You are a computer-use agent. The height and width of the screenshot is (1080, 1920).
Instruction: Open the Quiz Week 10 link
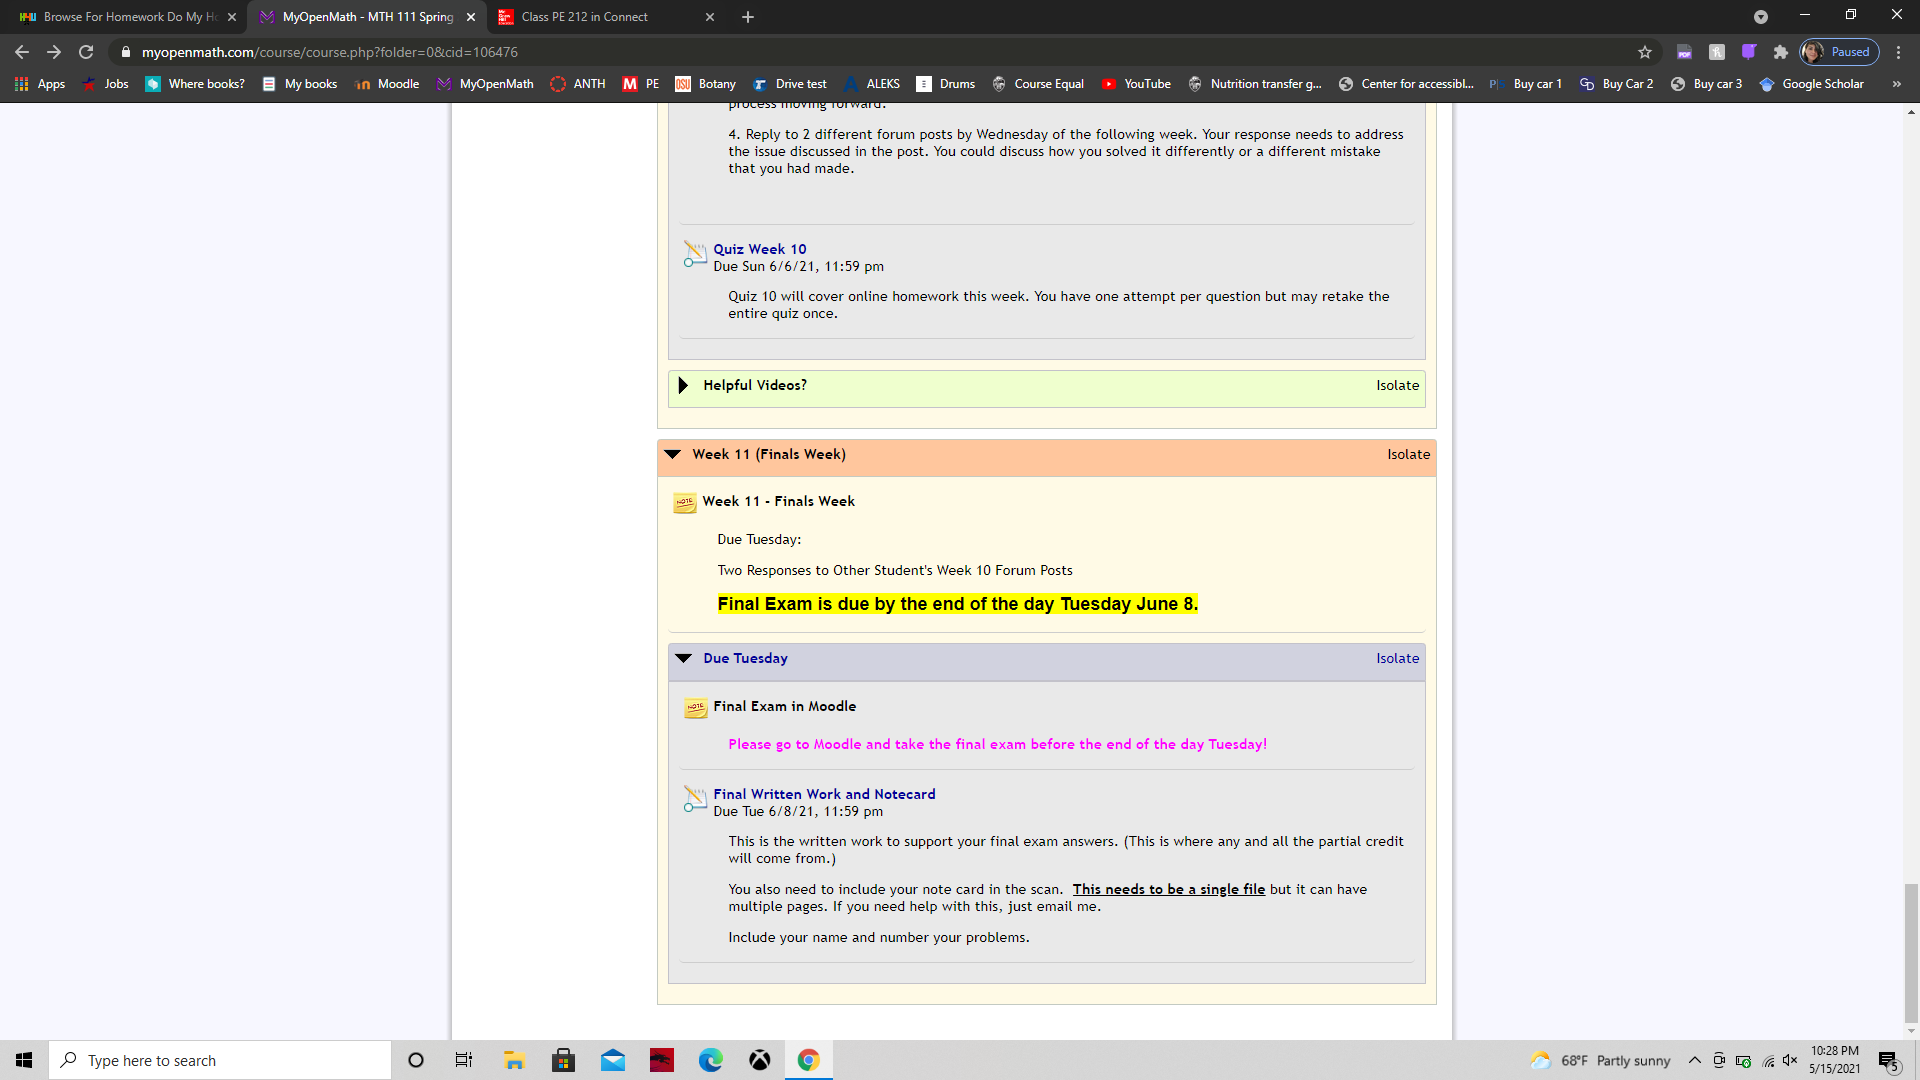(759, 249)
